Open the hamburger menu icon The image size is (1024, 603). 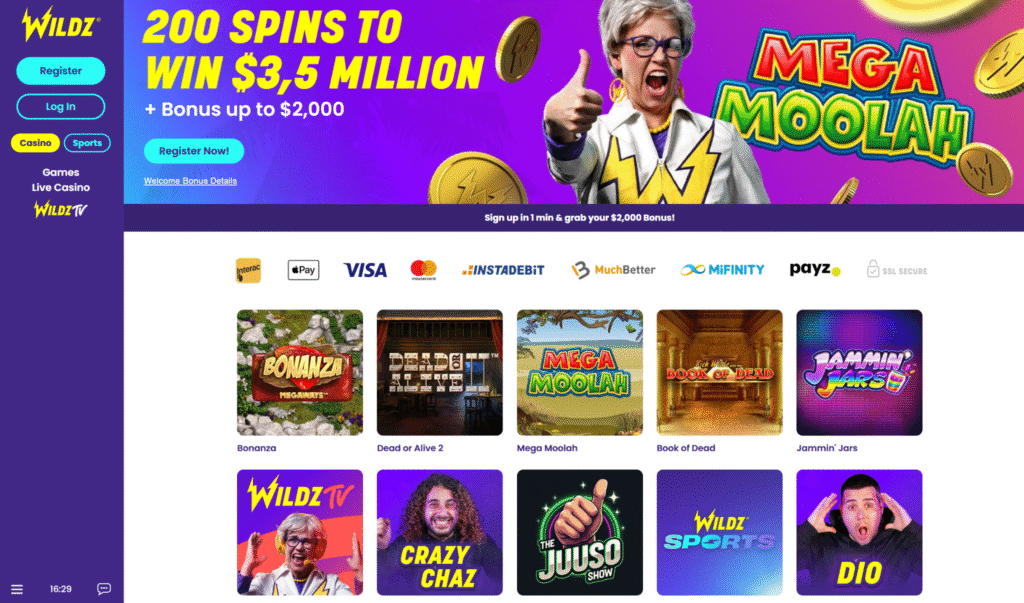point(17,589)
